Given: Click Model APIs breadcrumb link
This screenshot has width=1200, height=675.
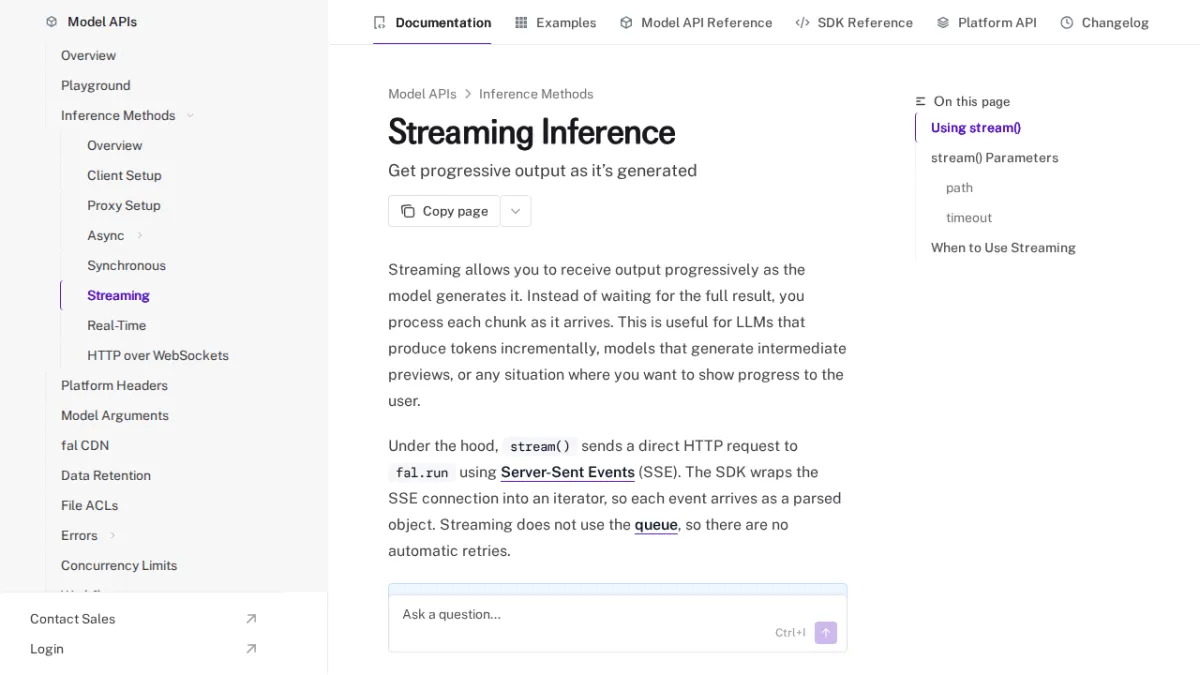Looking at the screenshot, I should pos(422,94).
